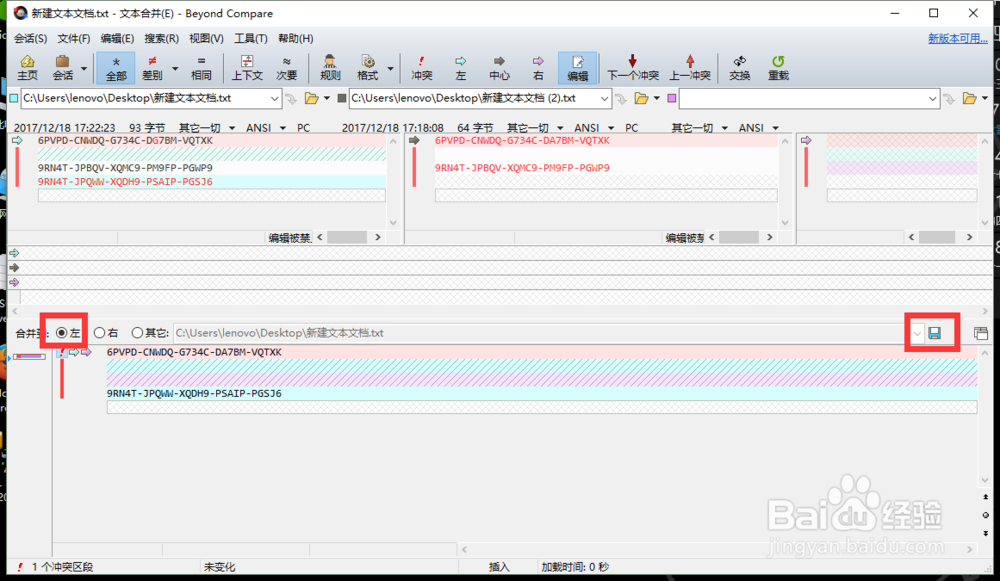Click the thumbnail overview strip beside output
This screenshot has width=1000, height=581.
coord(29,357)
